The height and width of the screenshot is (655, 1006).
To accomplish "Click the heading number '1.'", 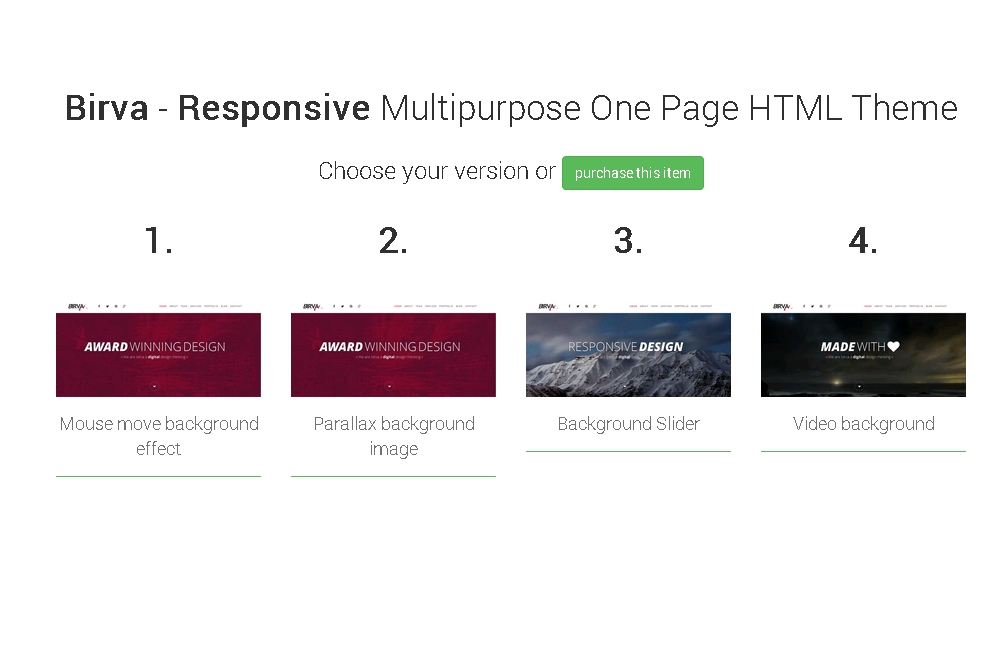I will (x=158, y=241).
